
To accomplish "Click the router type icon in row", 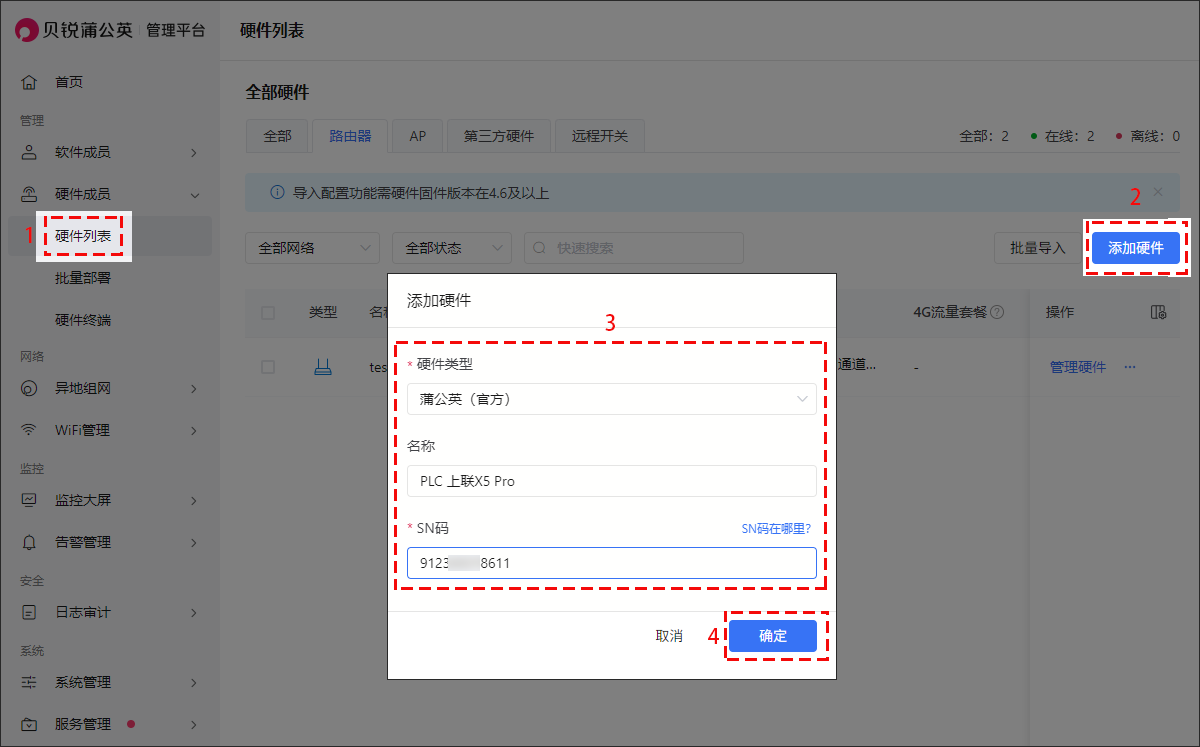I will [x=322, y=367].
